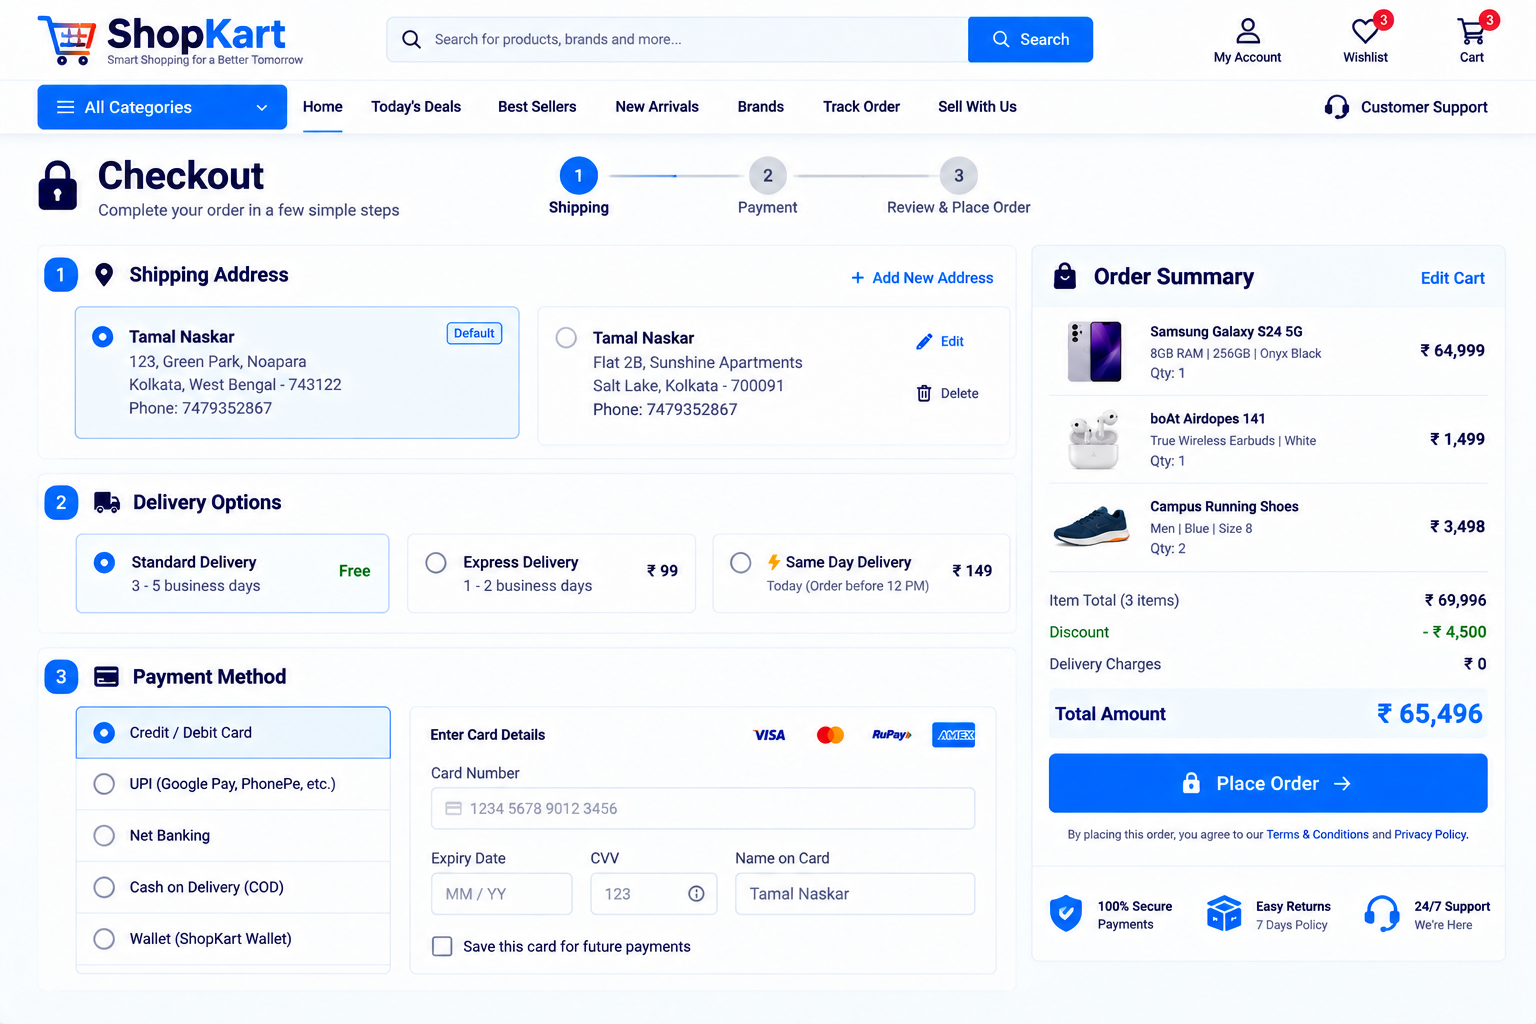Viewport: 1536px width, 1024px height.
Task: Click the Edit Cart link
Action: click(x=1452, y=278)
